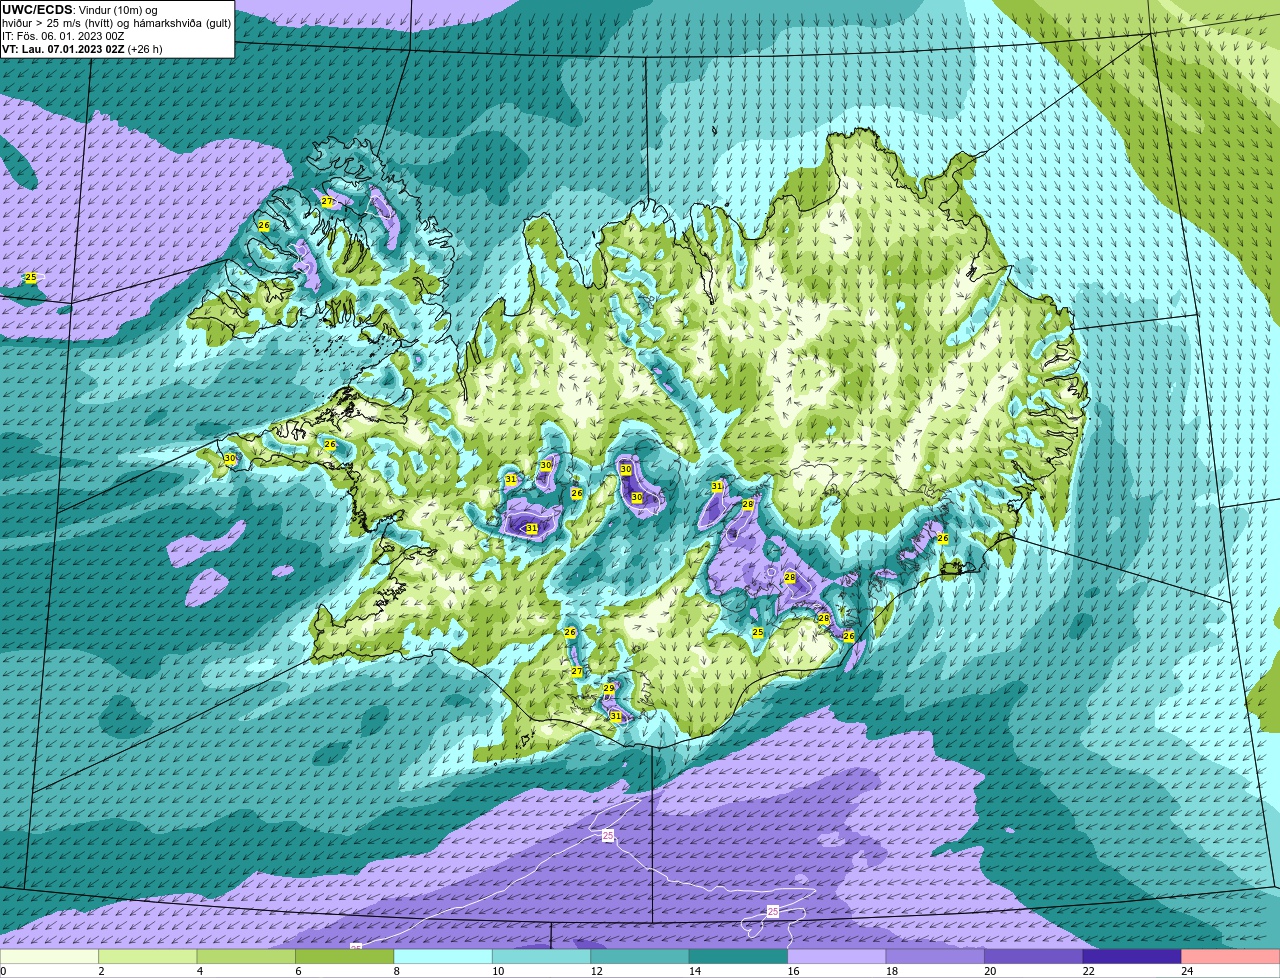Pick the medium green 4–6 legend color
This screenshot has width=1280, height=978.
coord(246,957)
